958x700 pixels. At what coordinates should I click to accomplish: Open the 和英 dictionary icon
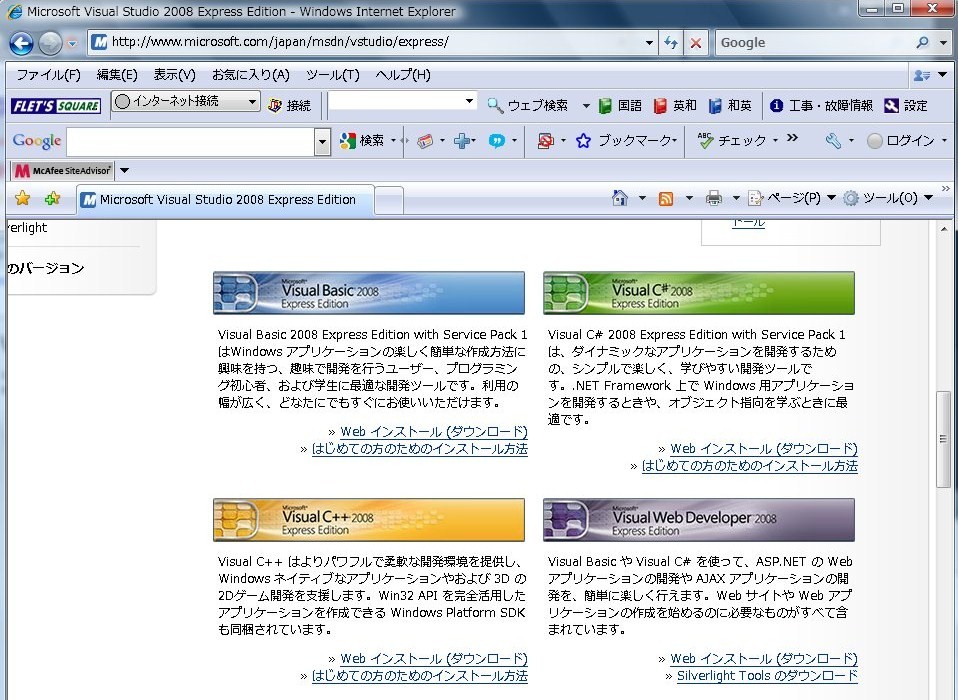(x=715, y=106)
